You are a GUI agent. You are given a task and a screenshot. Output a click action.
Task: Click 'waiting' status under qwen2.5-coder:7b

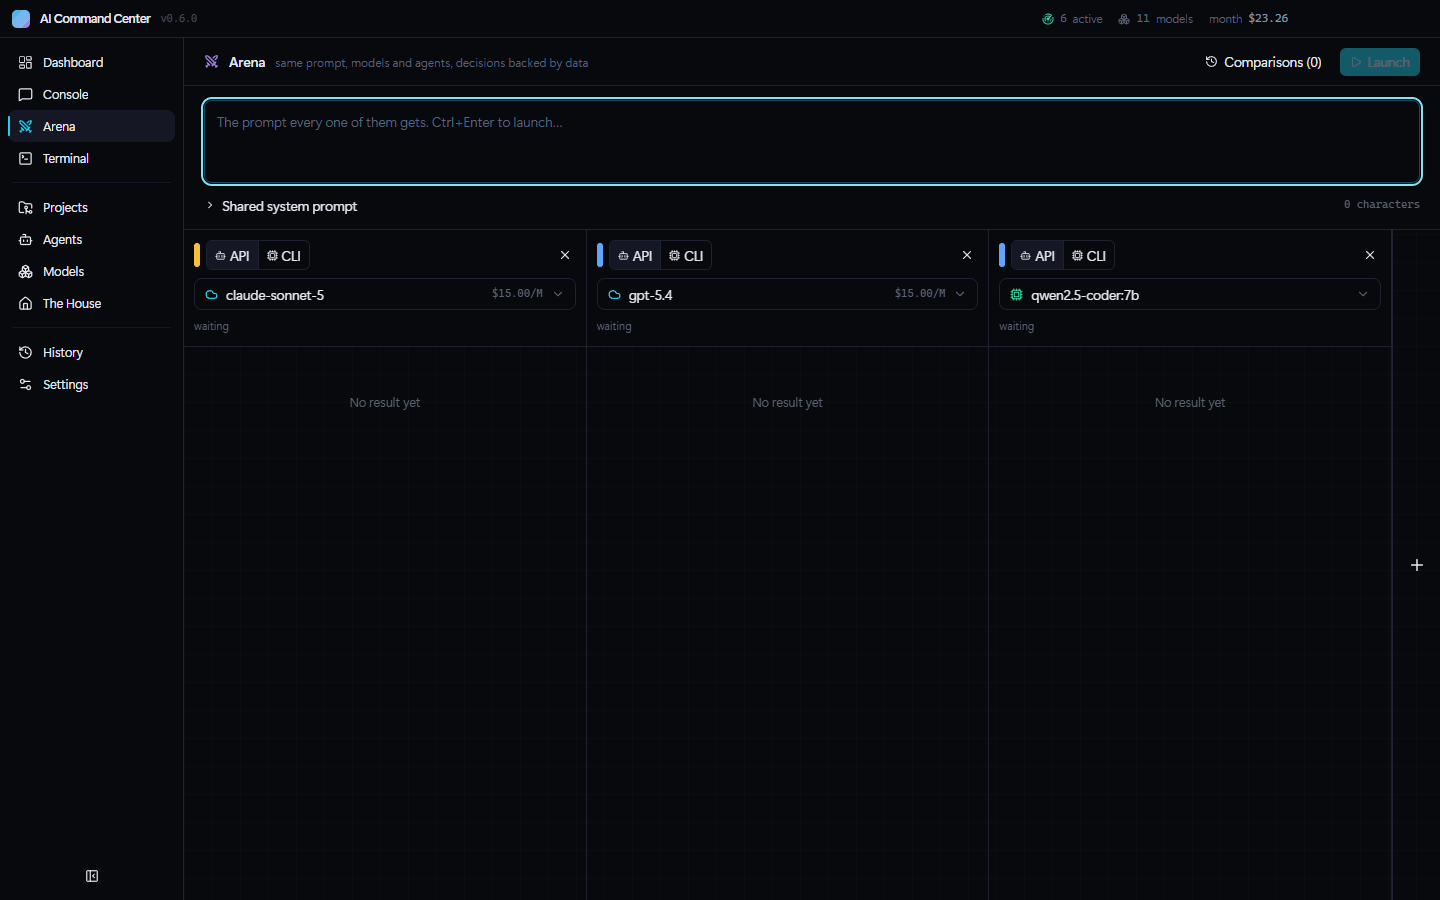click(1016, 326)
